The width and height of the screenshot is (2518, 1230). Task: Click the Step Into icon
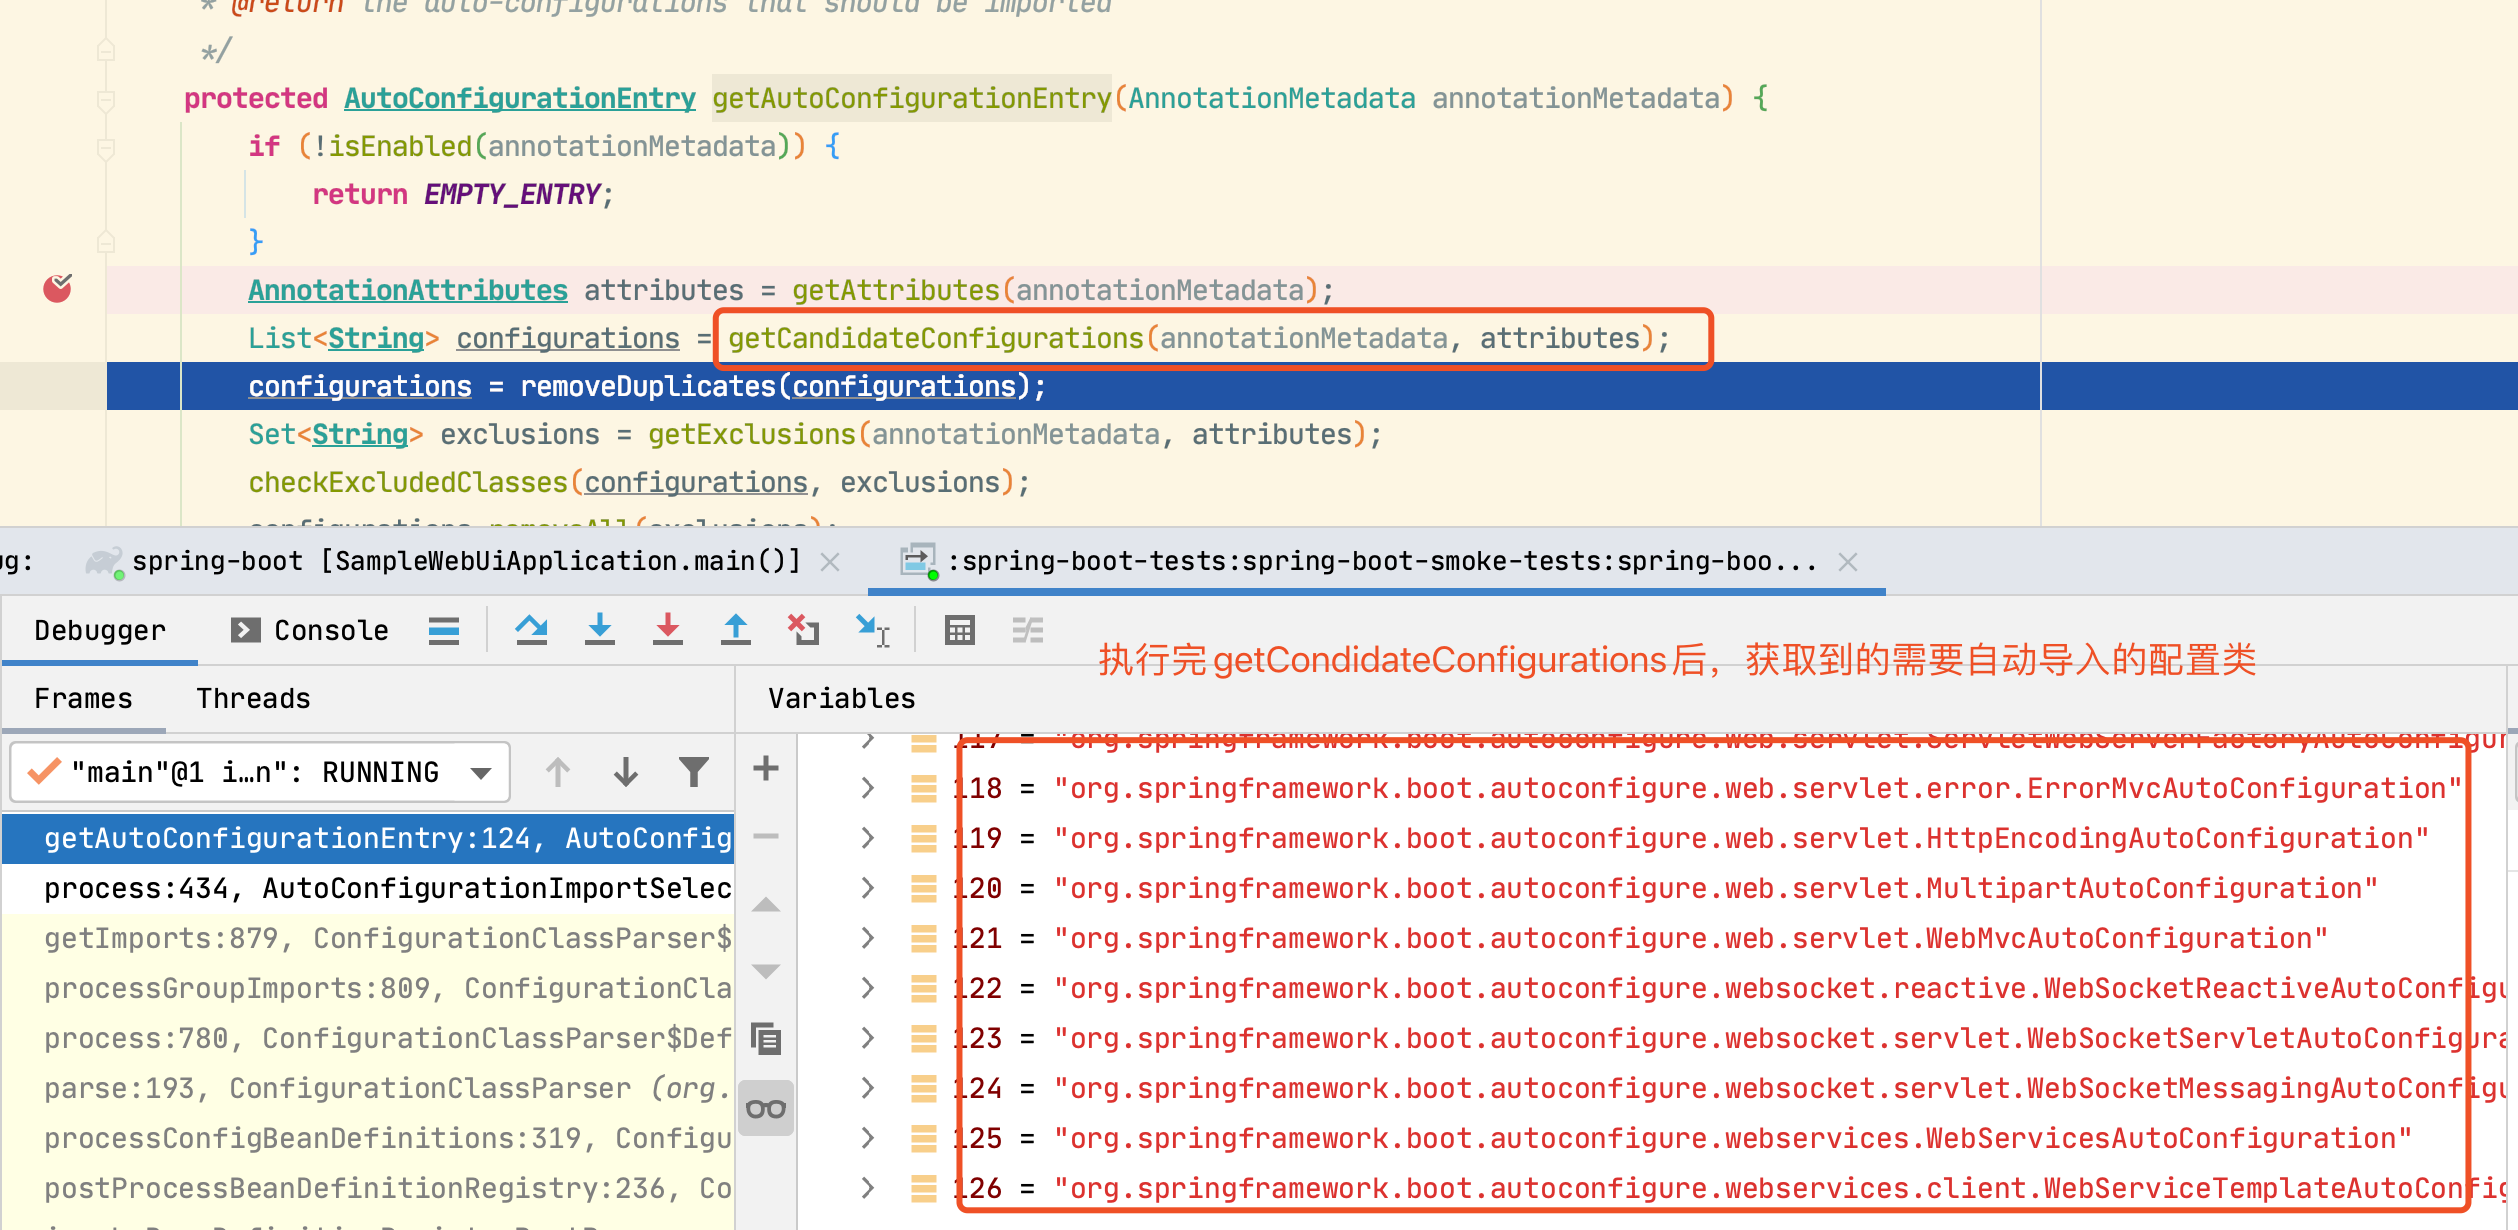tap(599, 630)
